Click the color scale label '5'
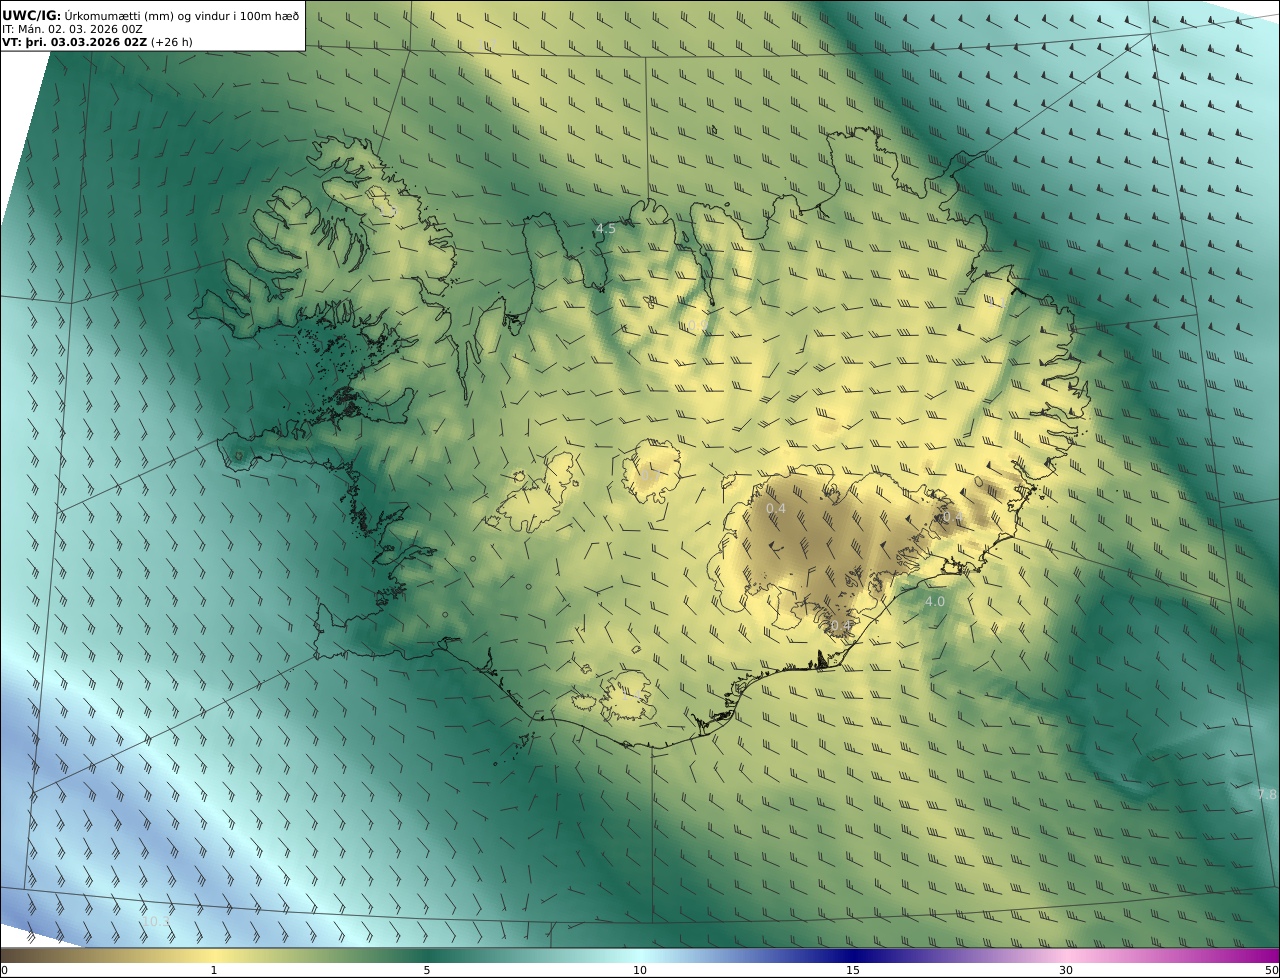 427,970
